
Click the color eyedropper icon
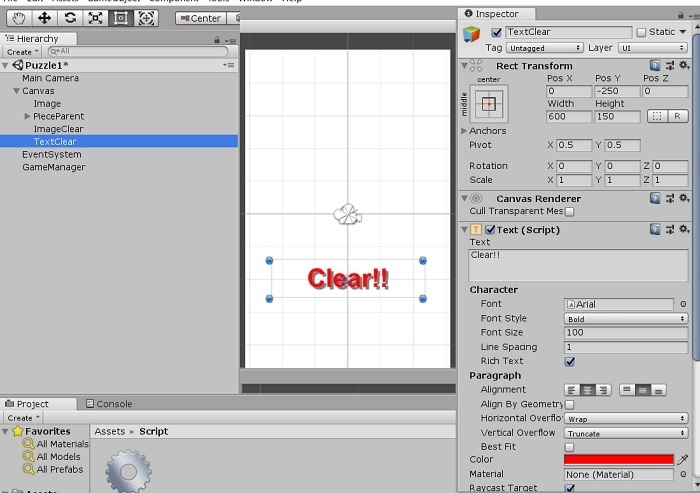click(683, 460)
